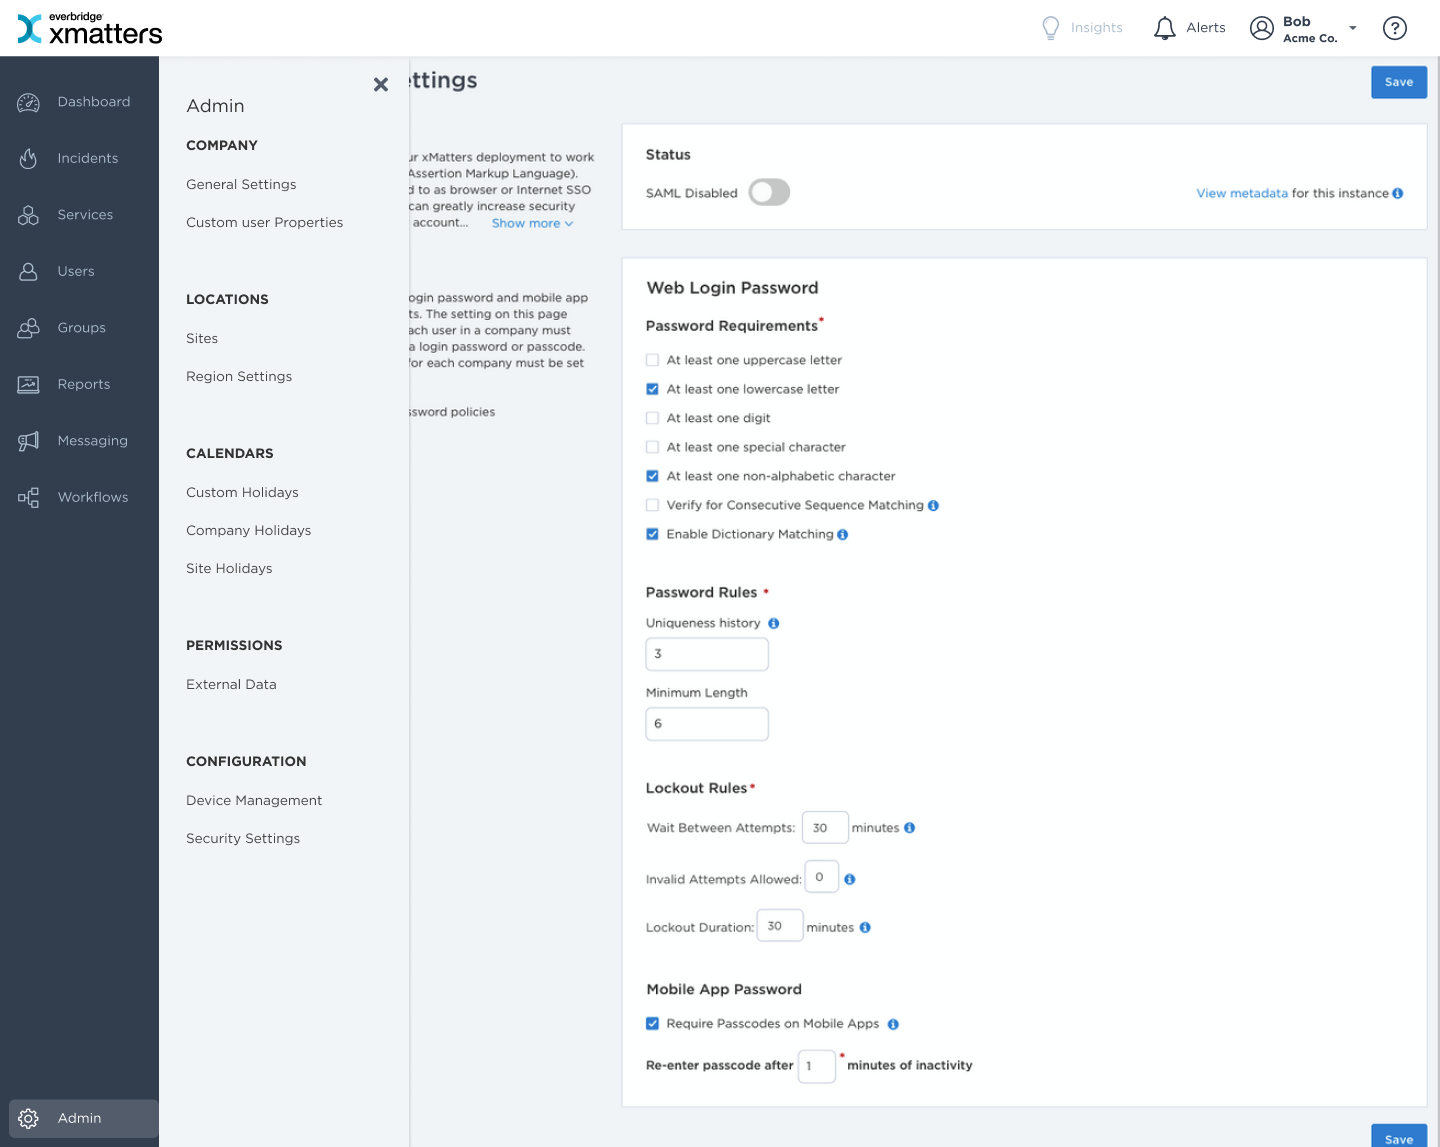Select General Settings under Company
This screenshot has height=1147, width=1440.
(241, 185)
